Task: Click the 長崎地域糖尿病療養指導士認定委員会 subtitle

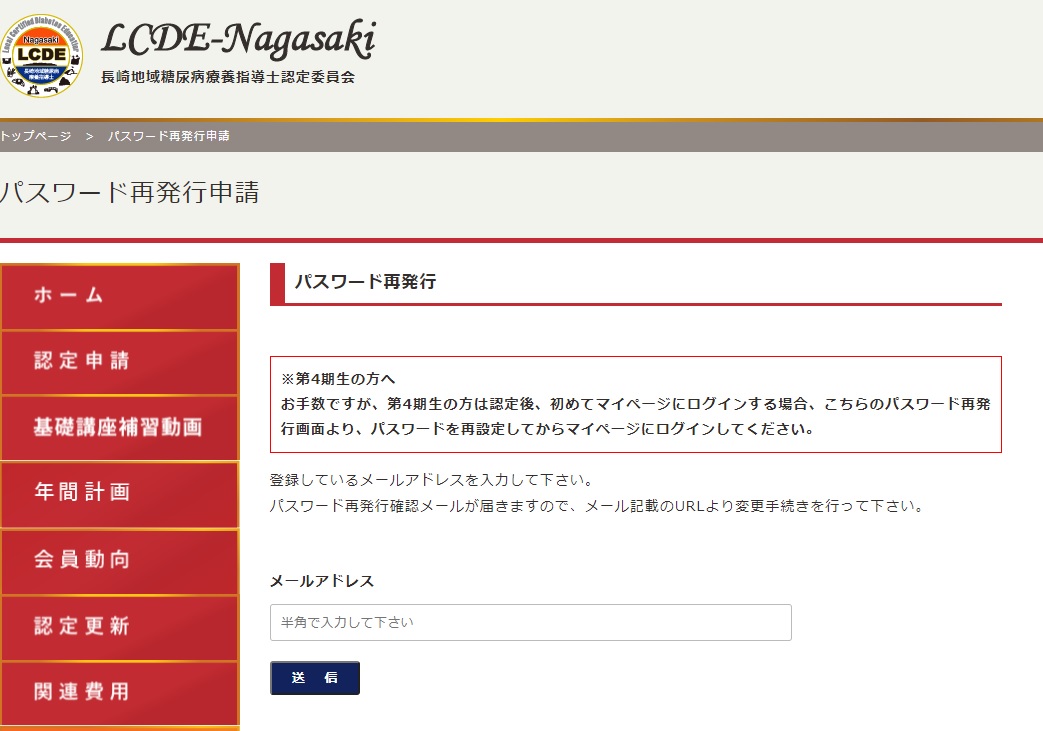Action: pos(228,77)
